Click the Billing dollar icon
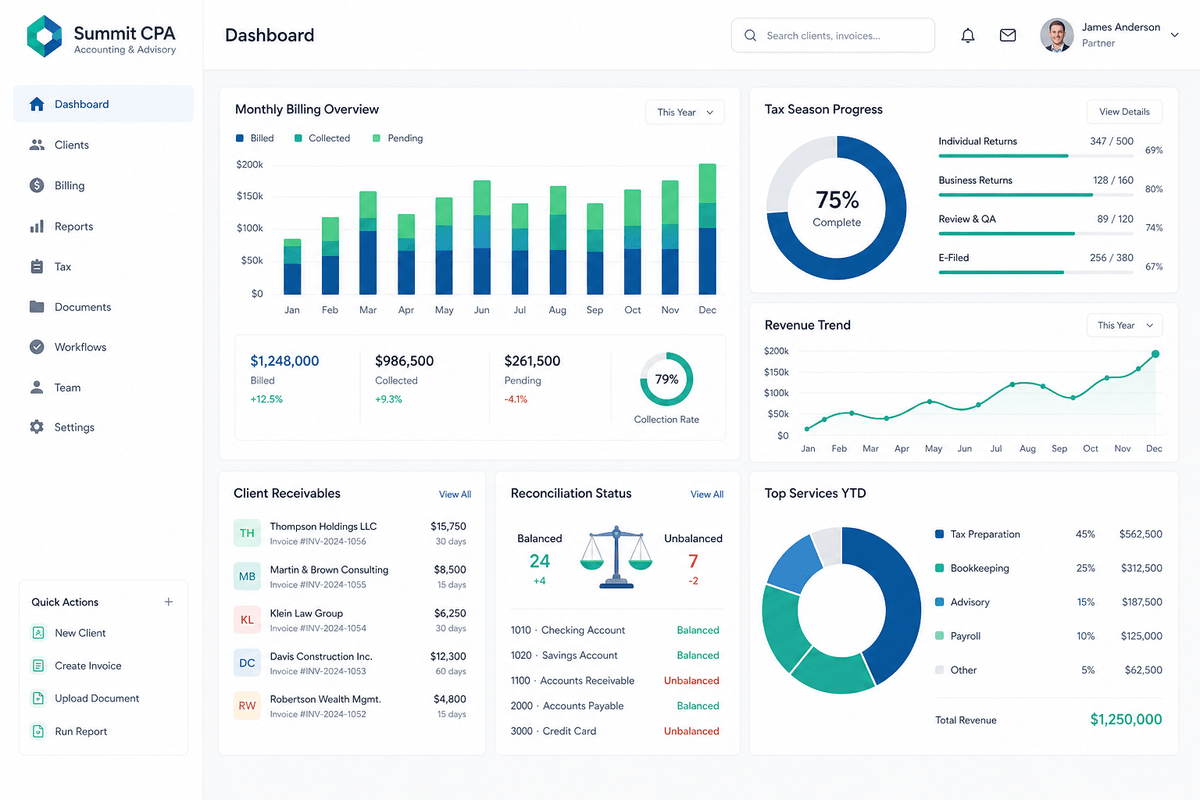Image resolution: width=1200 pixels, height=800 pixels. click(x=37, y=185)
